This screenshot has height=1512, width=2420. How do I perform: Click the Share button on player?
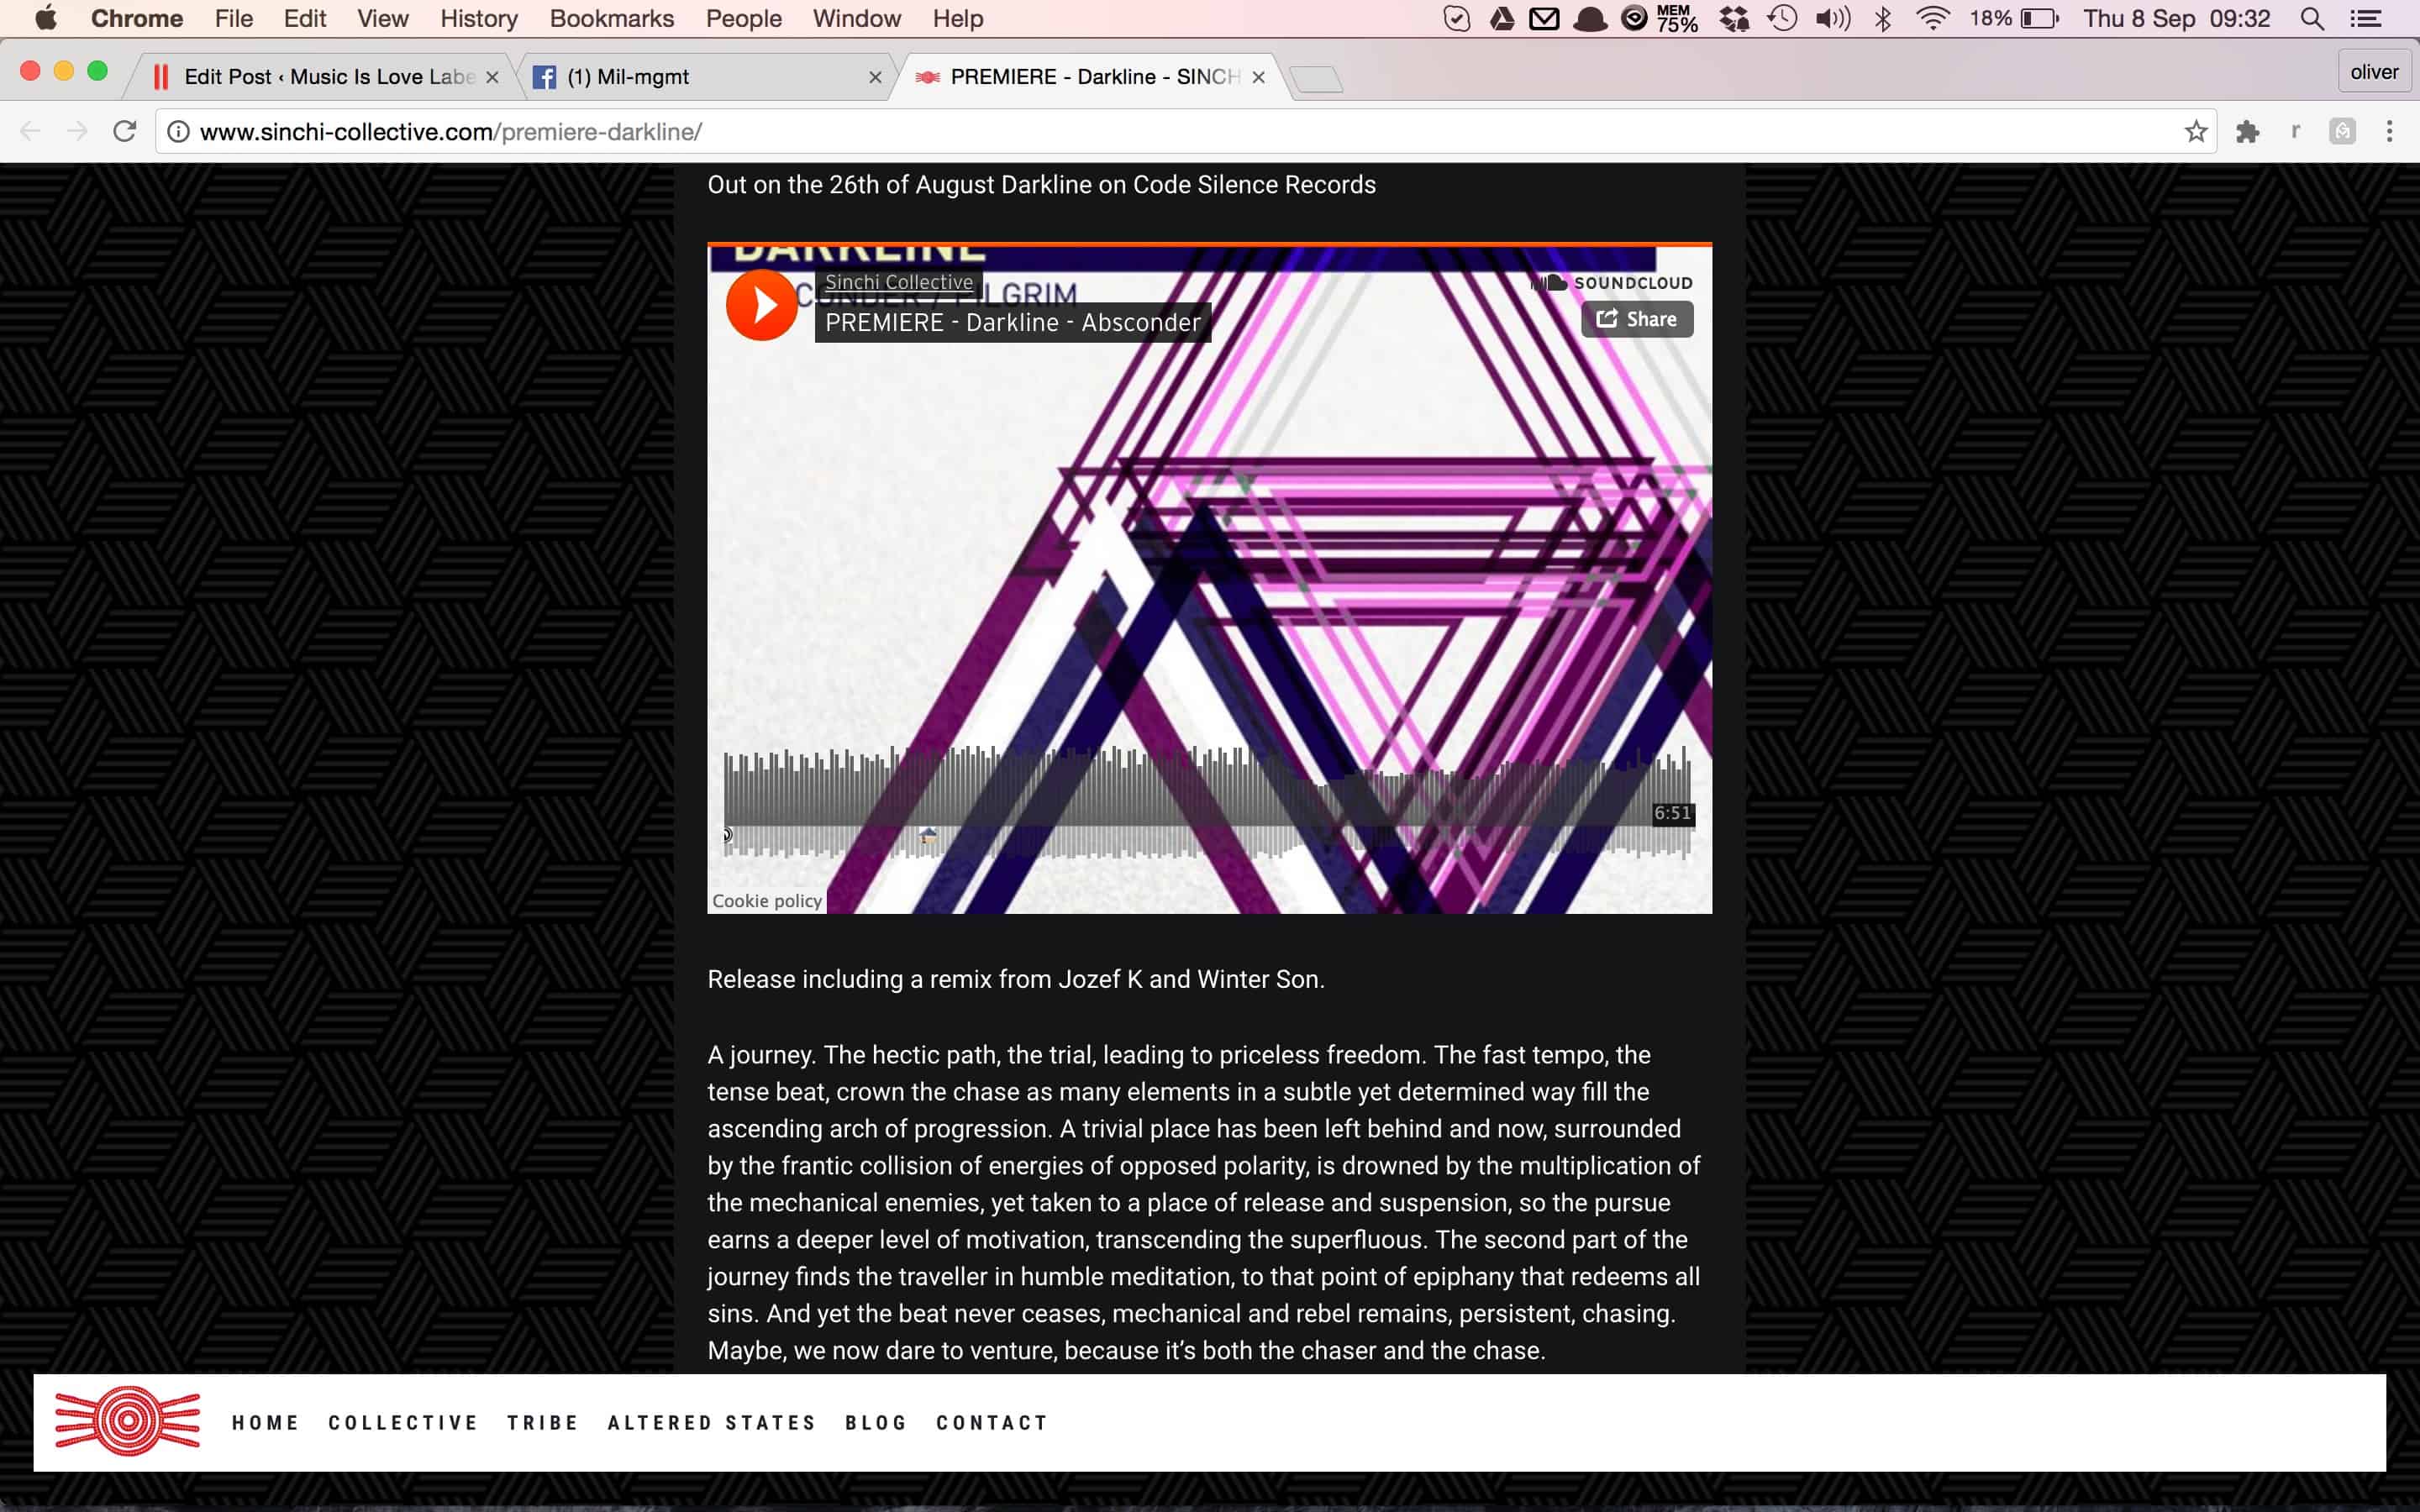[x=1637, y=319]
